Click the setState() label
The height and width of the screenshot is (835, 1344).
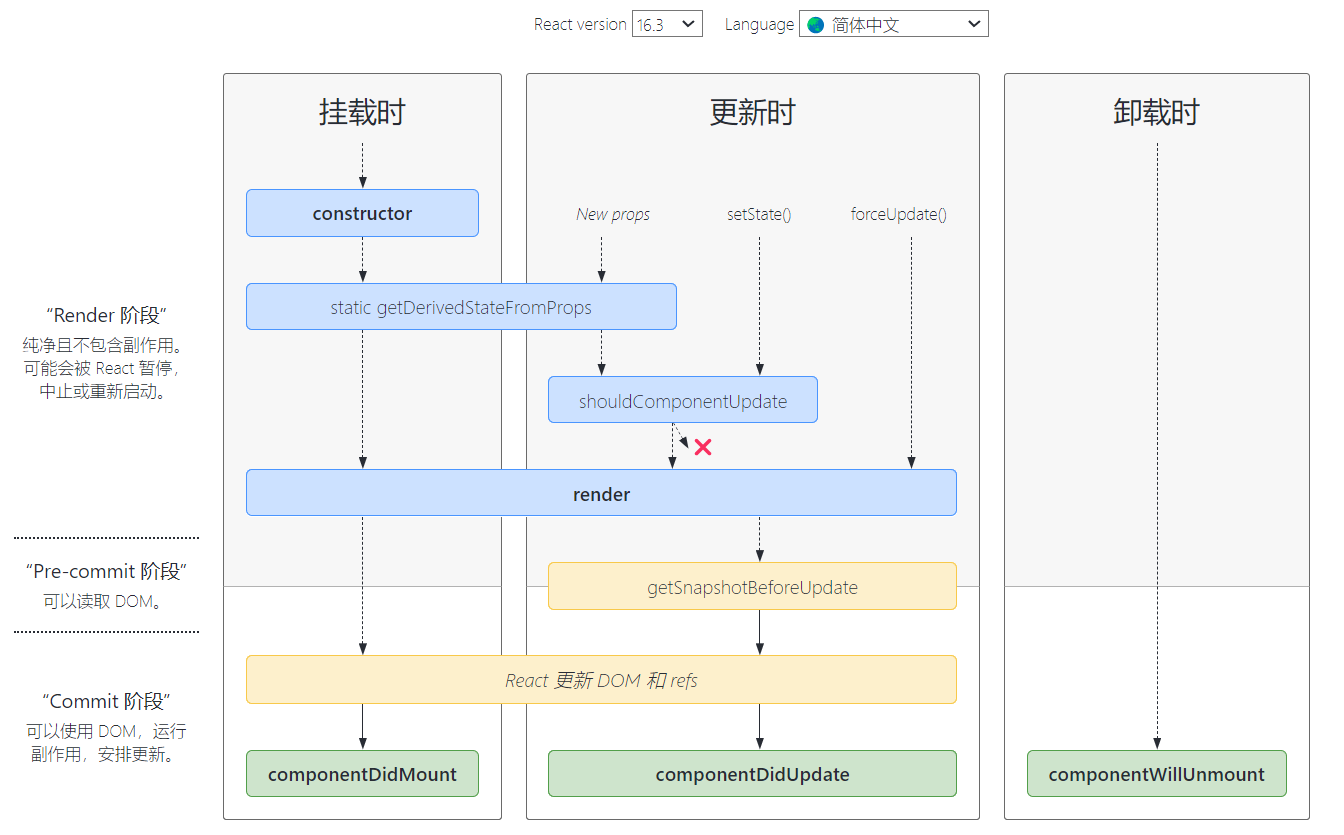[x=759, y=214]
